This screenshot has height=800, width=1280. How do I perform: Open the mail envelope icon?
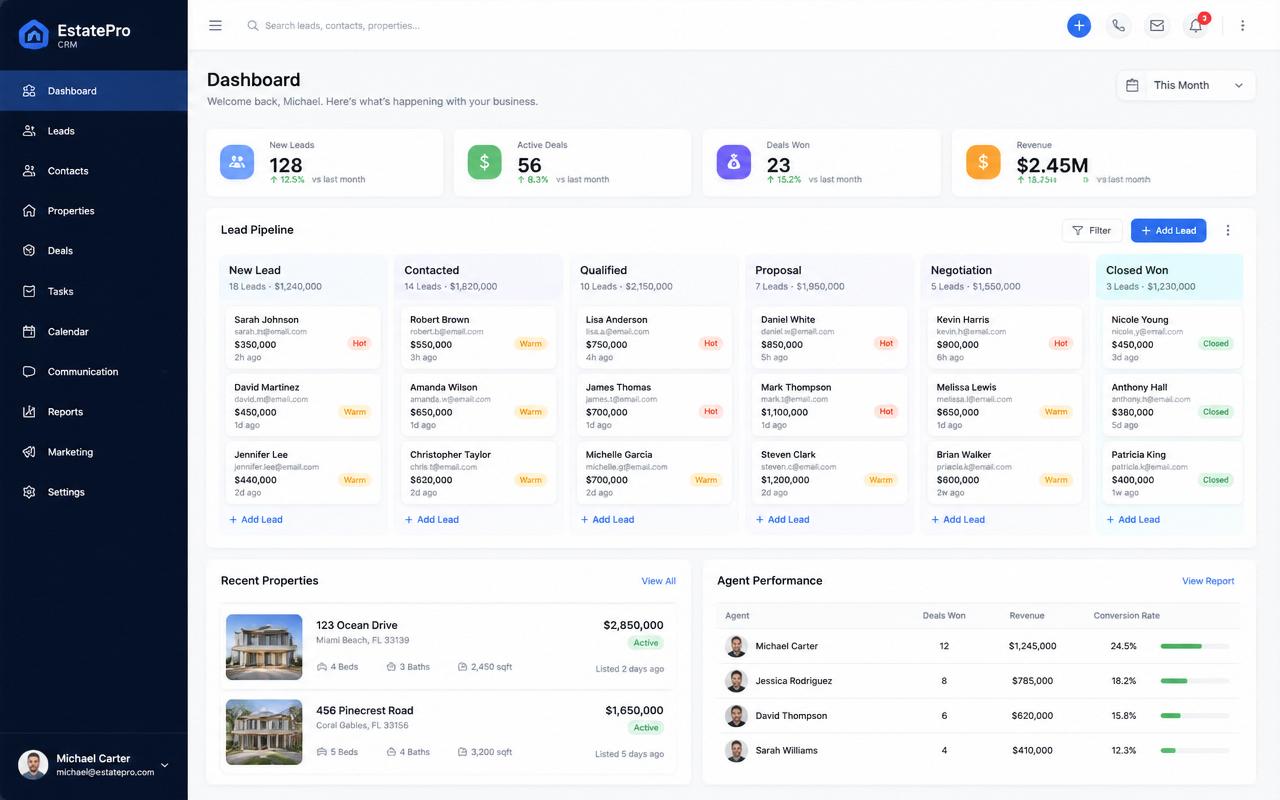pyautogui.click(x=1157, y=26)
